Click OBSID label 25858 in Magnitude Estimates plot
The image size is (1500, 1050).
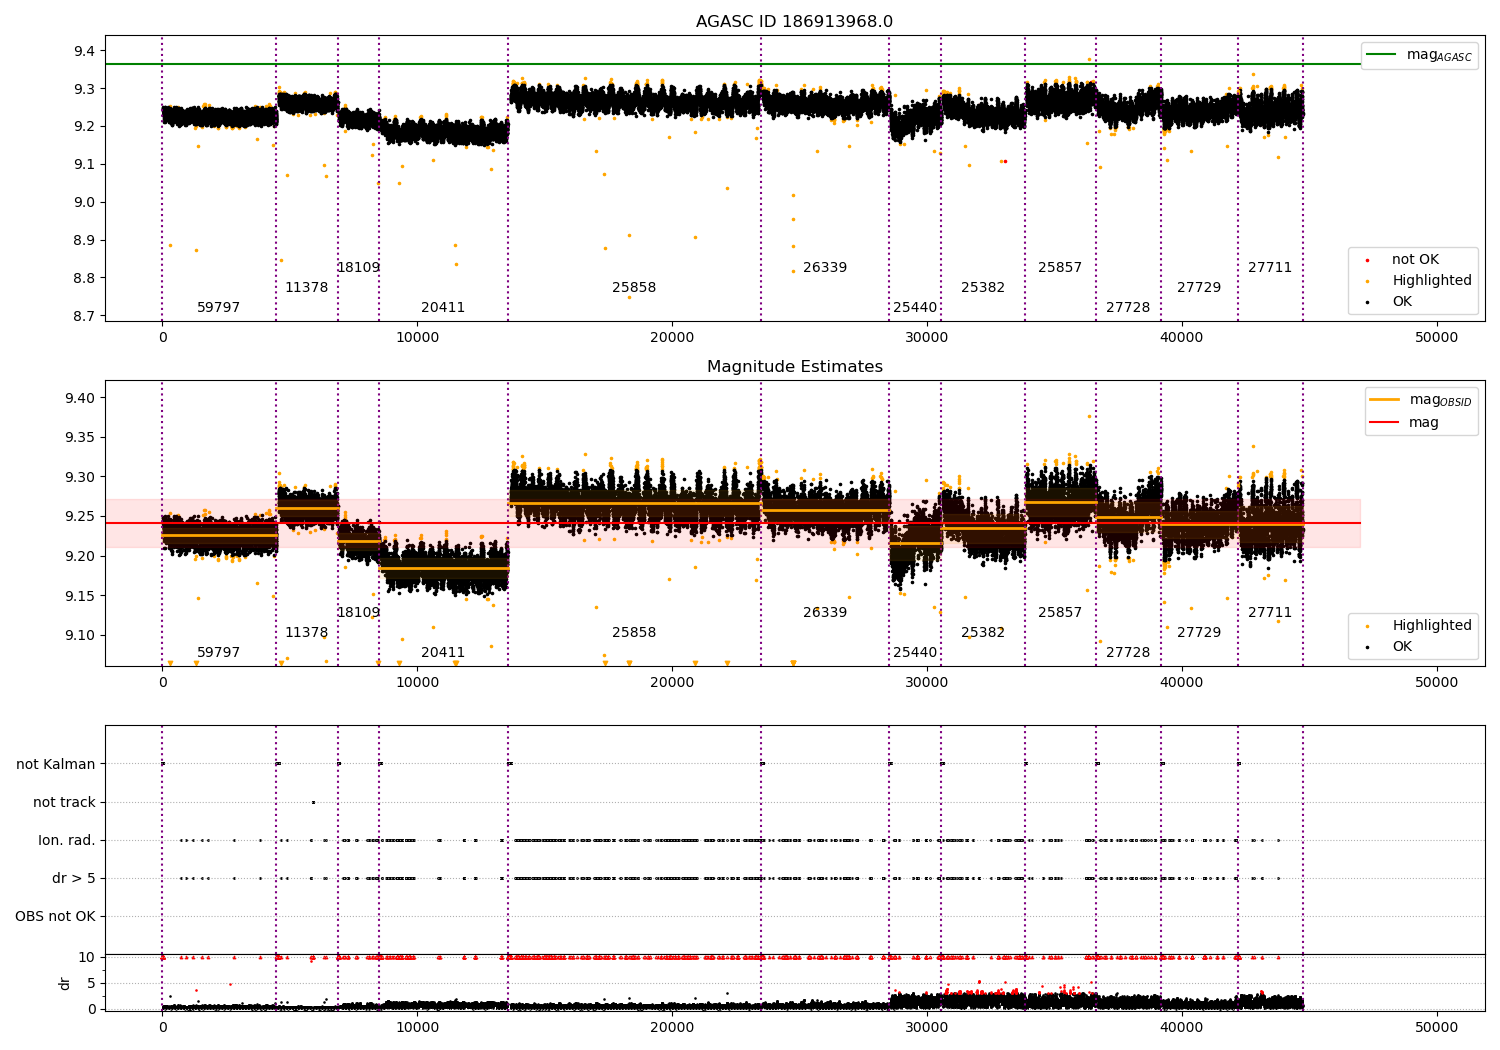[634, 633]
